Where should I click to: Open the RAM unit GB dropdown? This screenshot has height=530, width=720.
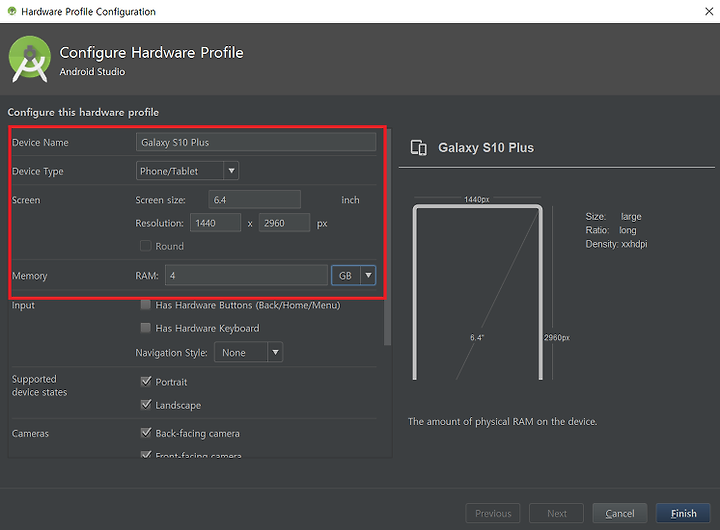354,275
